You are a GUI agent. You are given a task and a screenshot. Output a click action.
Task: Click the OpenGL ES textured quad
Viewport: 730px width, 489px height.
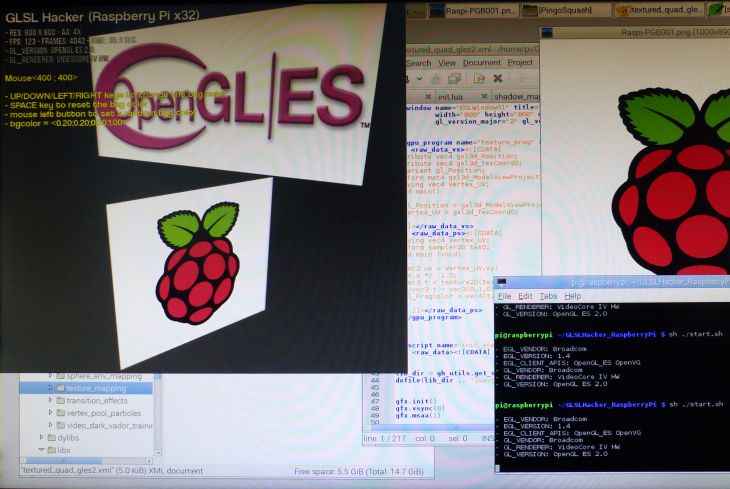[x=237, y=95]
